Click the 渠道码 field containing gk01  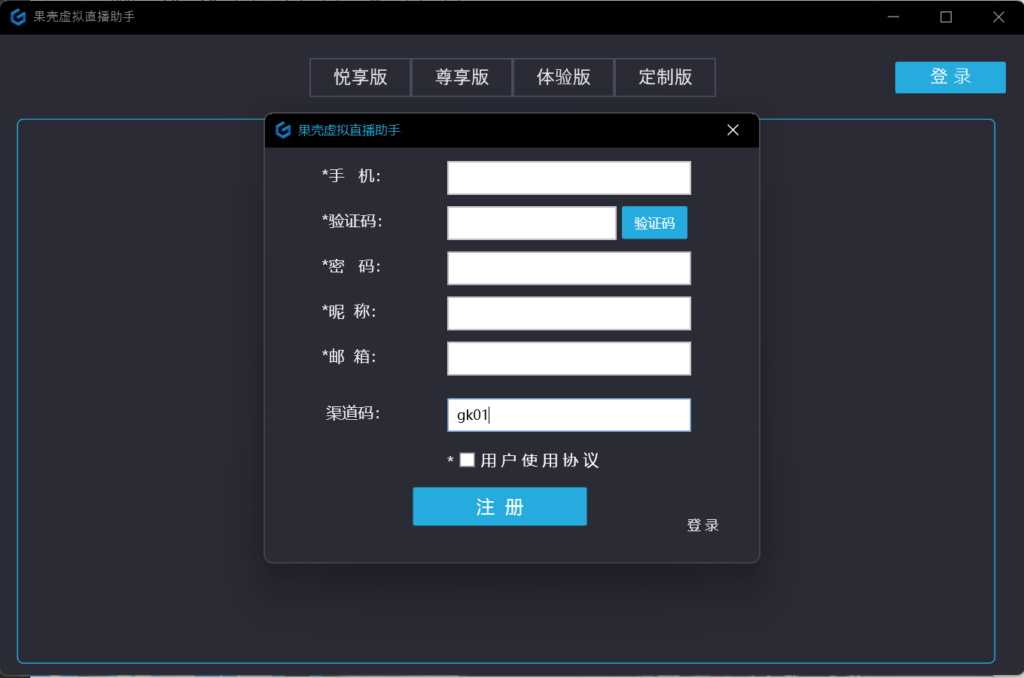click(x=568, y=415)
